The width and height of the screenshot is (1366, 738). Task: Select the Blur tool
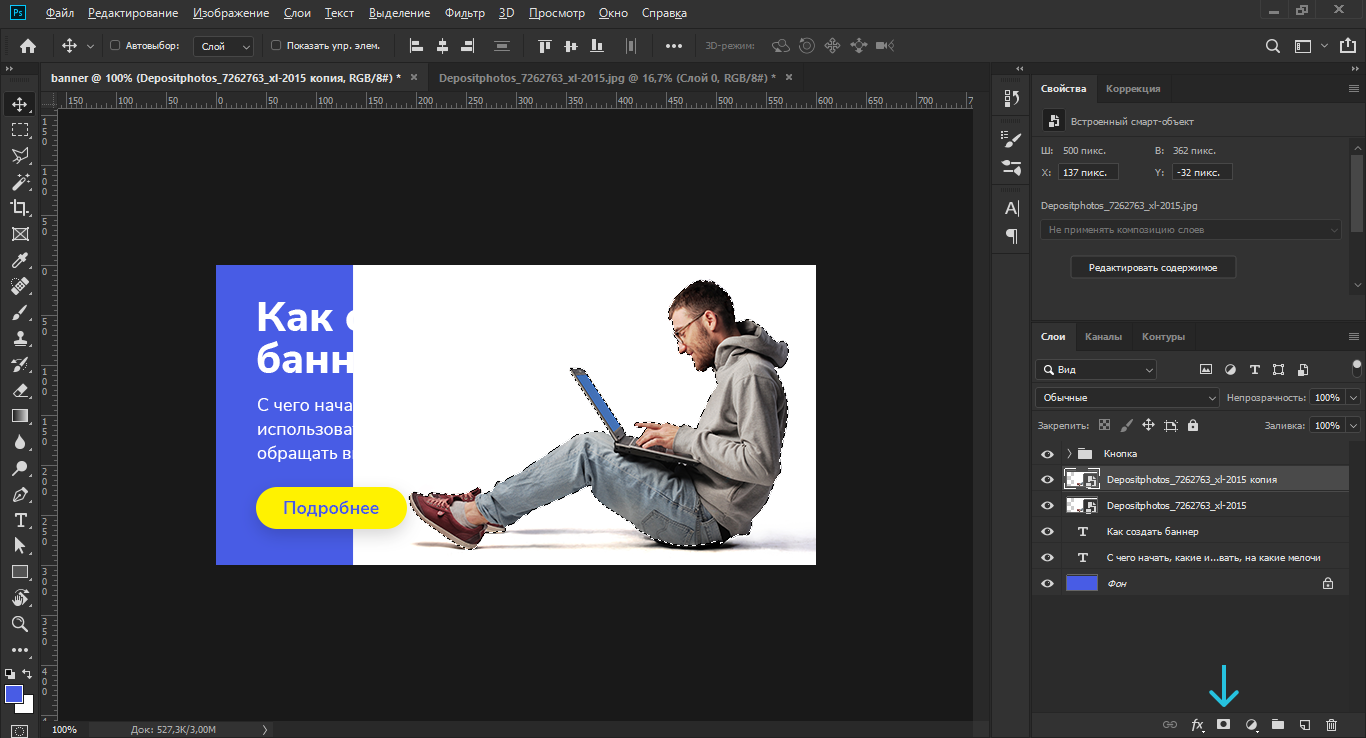[19, 442]
